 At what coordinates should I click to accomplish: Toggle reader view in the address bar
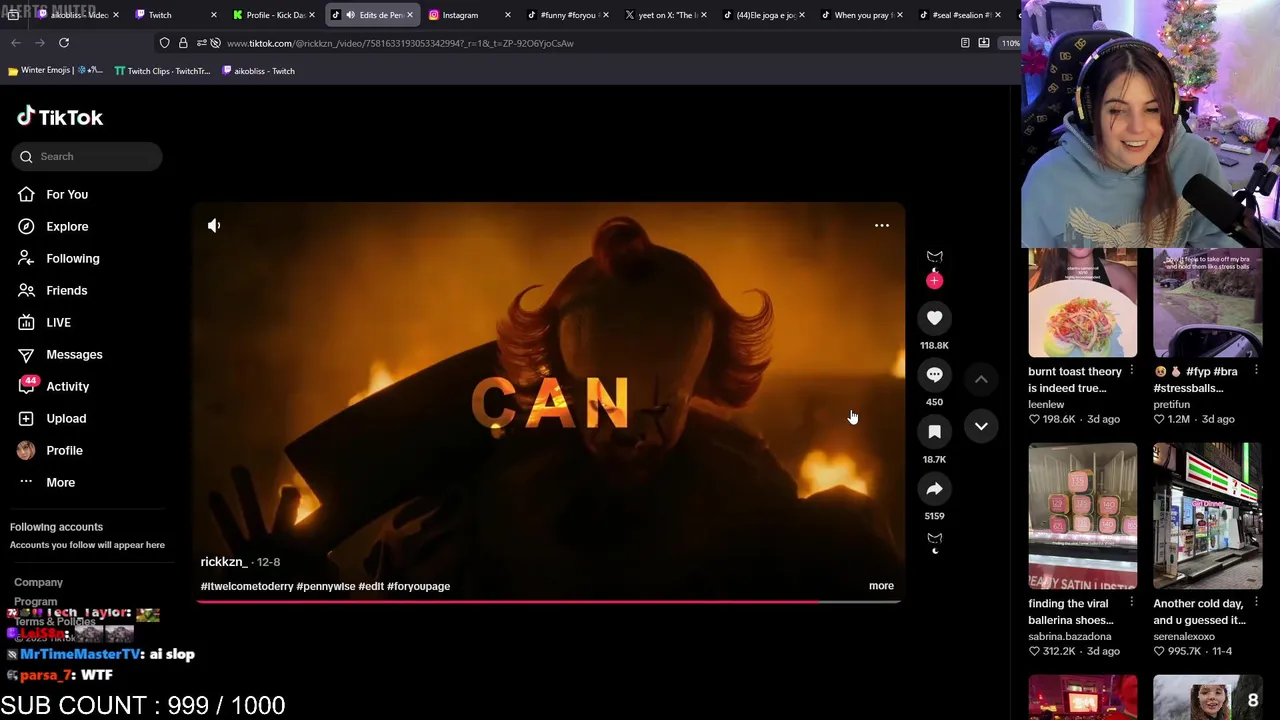pos(965,43)
